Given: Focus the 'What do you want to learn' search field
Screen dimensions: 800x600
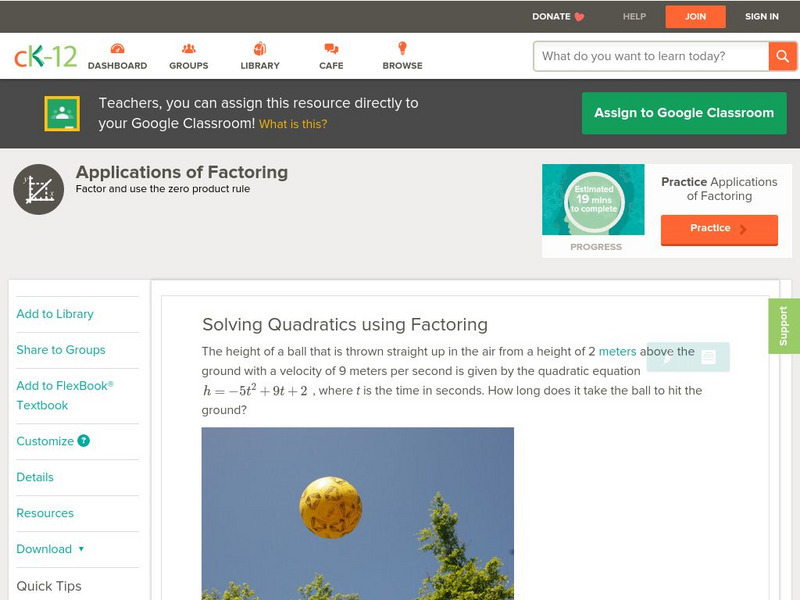Looking at the screenshot, I should tap(651, 56).
